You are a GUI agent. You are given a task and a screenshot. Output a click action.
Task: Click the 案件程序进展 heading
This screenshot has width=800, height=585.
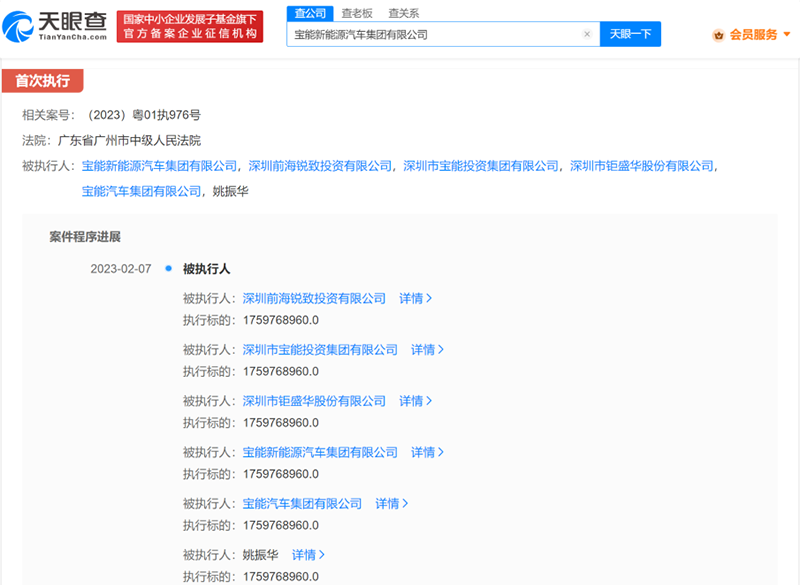point(85,237)
